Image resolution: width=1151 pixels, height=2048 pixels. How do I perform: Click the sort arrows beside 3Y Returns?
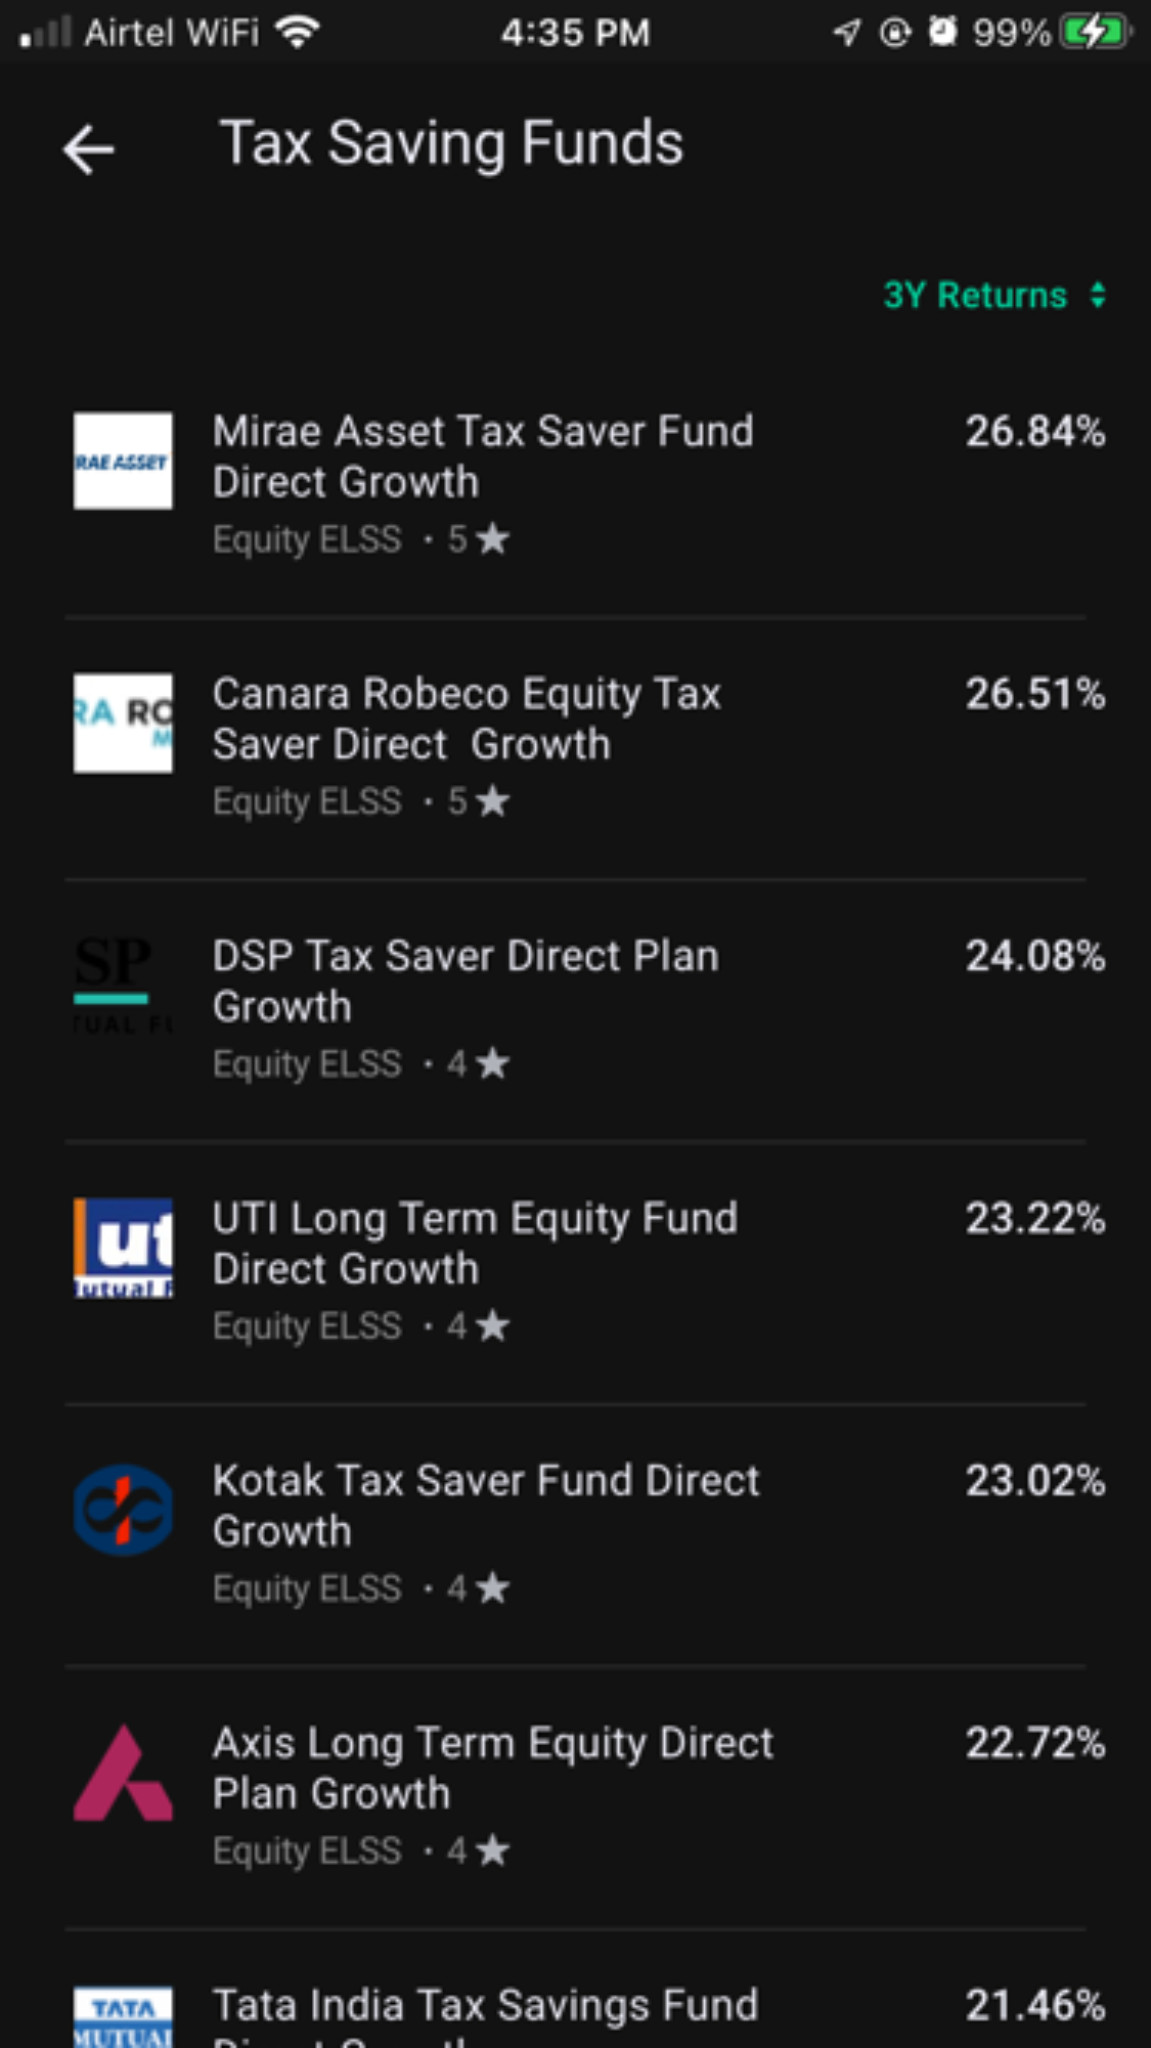(1098, 295)
